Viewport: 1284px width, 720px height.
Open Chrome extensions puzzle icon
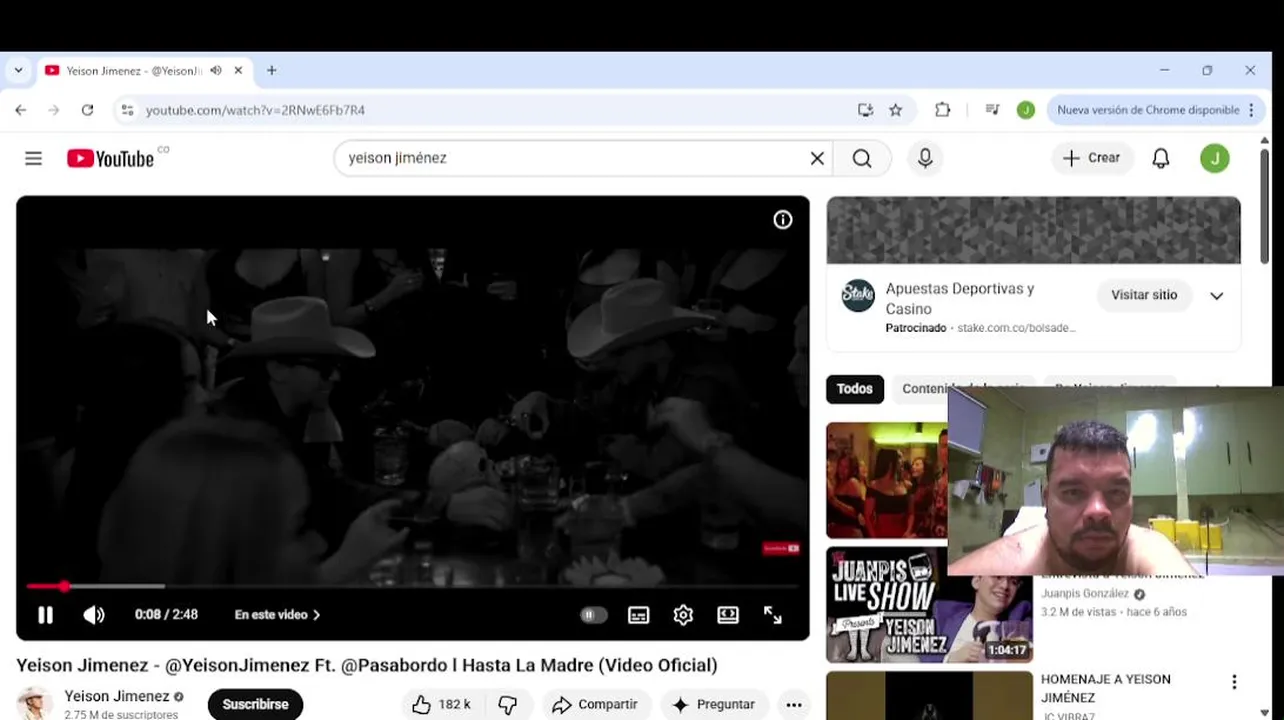coord(943,110)
